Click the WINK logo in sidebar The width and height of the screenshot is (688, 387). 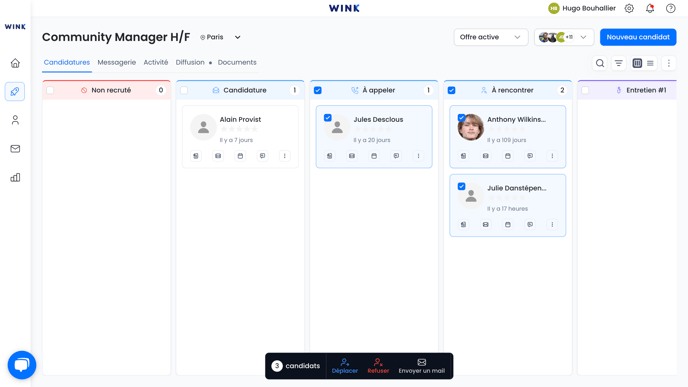(x=15, y=27)
